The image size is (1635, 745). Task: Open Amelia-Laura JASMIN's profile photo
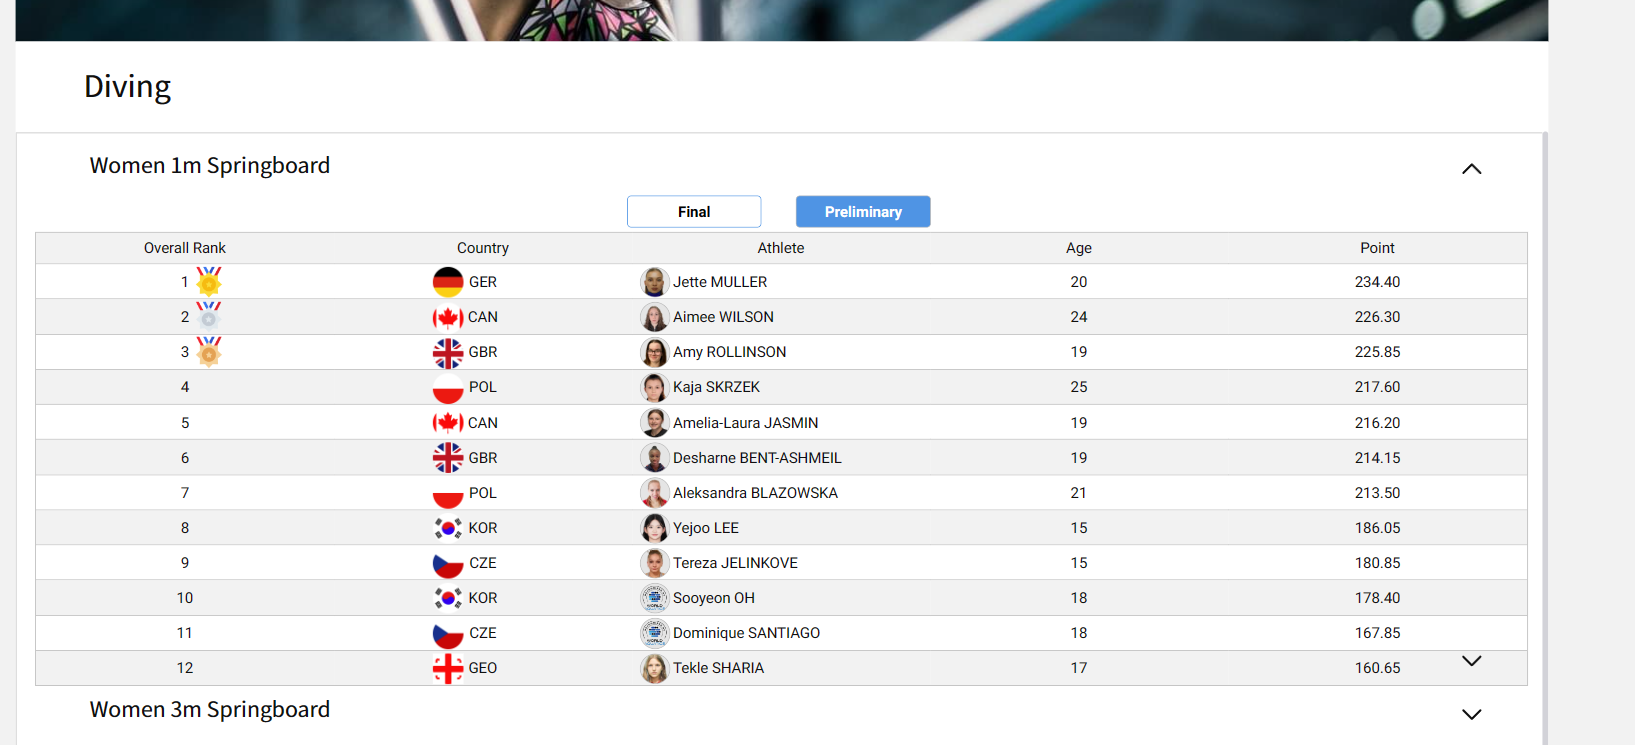point(655,423)
